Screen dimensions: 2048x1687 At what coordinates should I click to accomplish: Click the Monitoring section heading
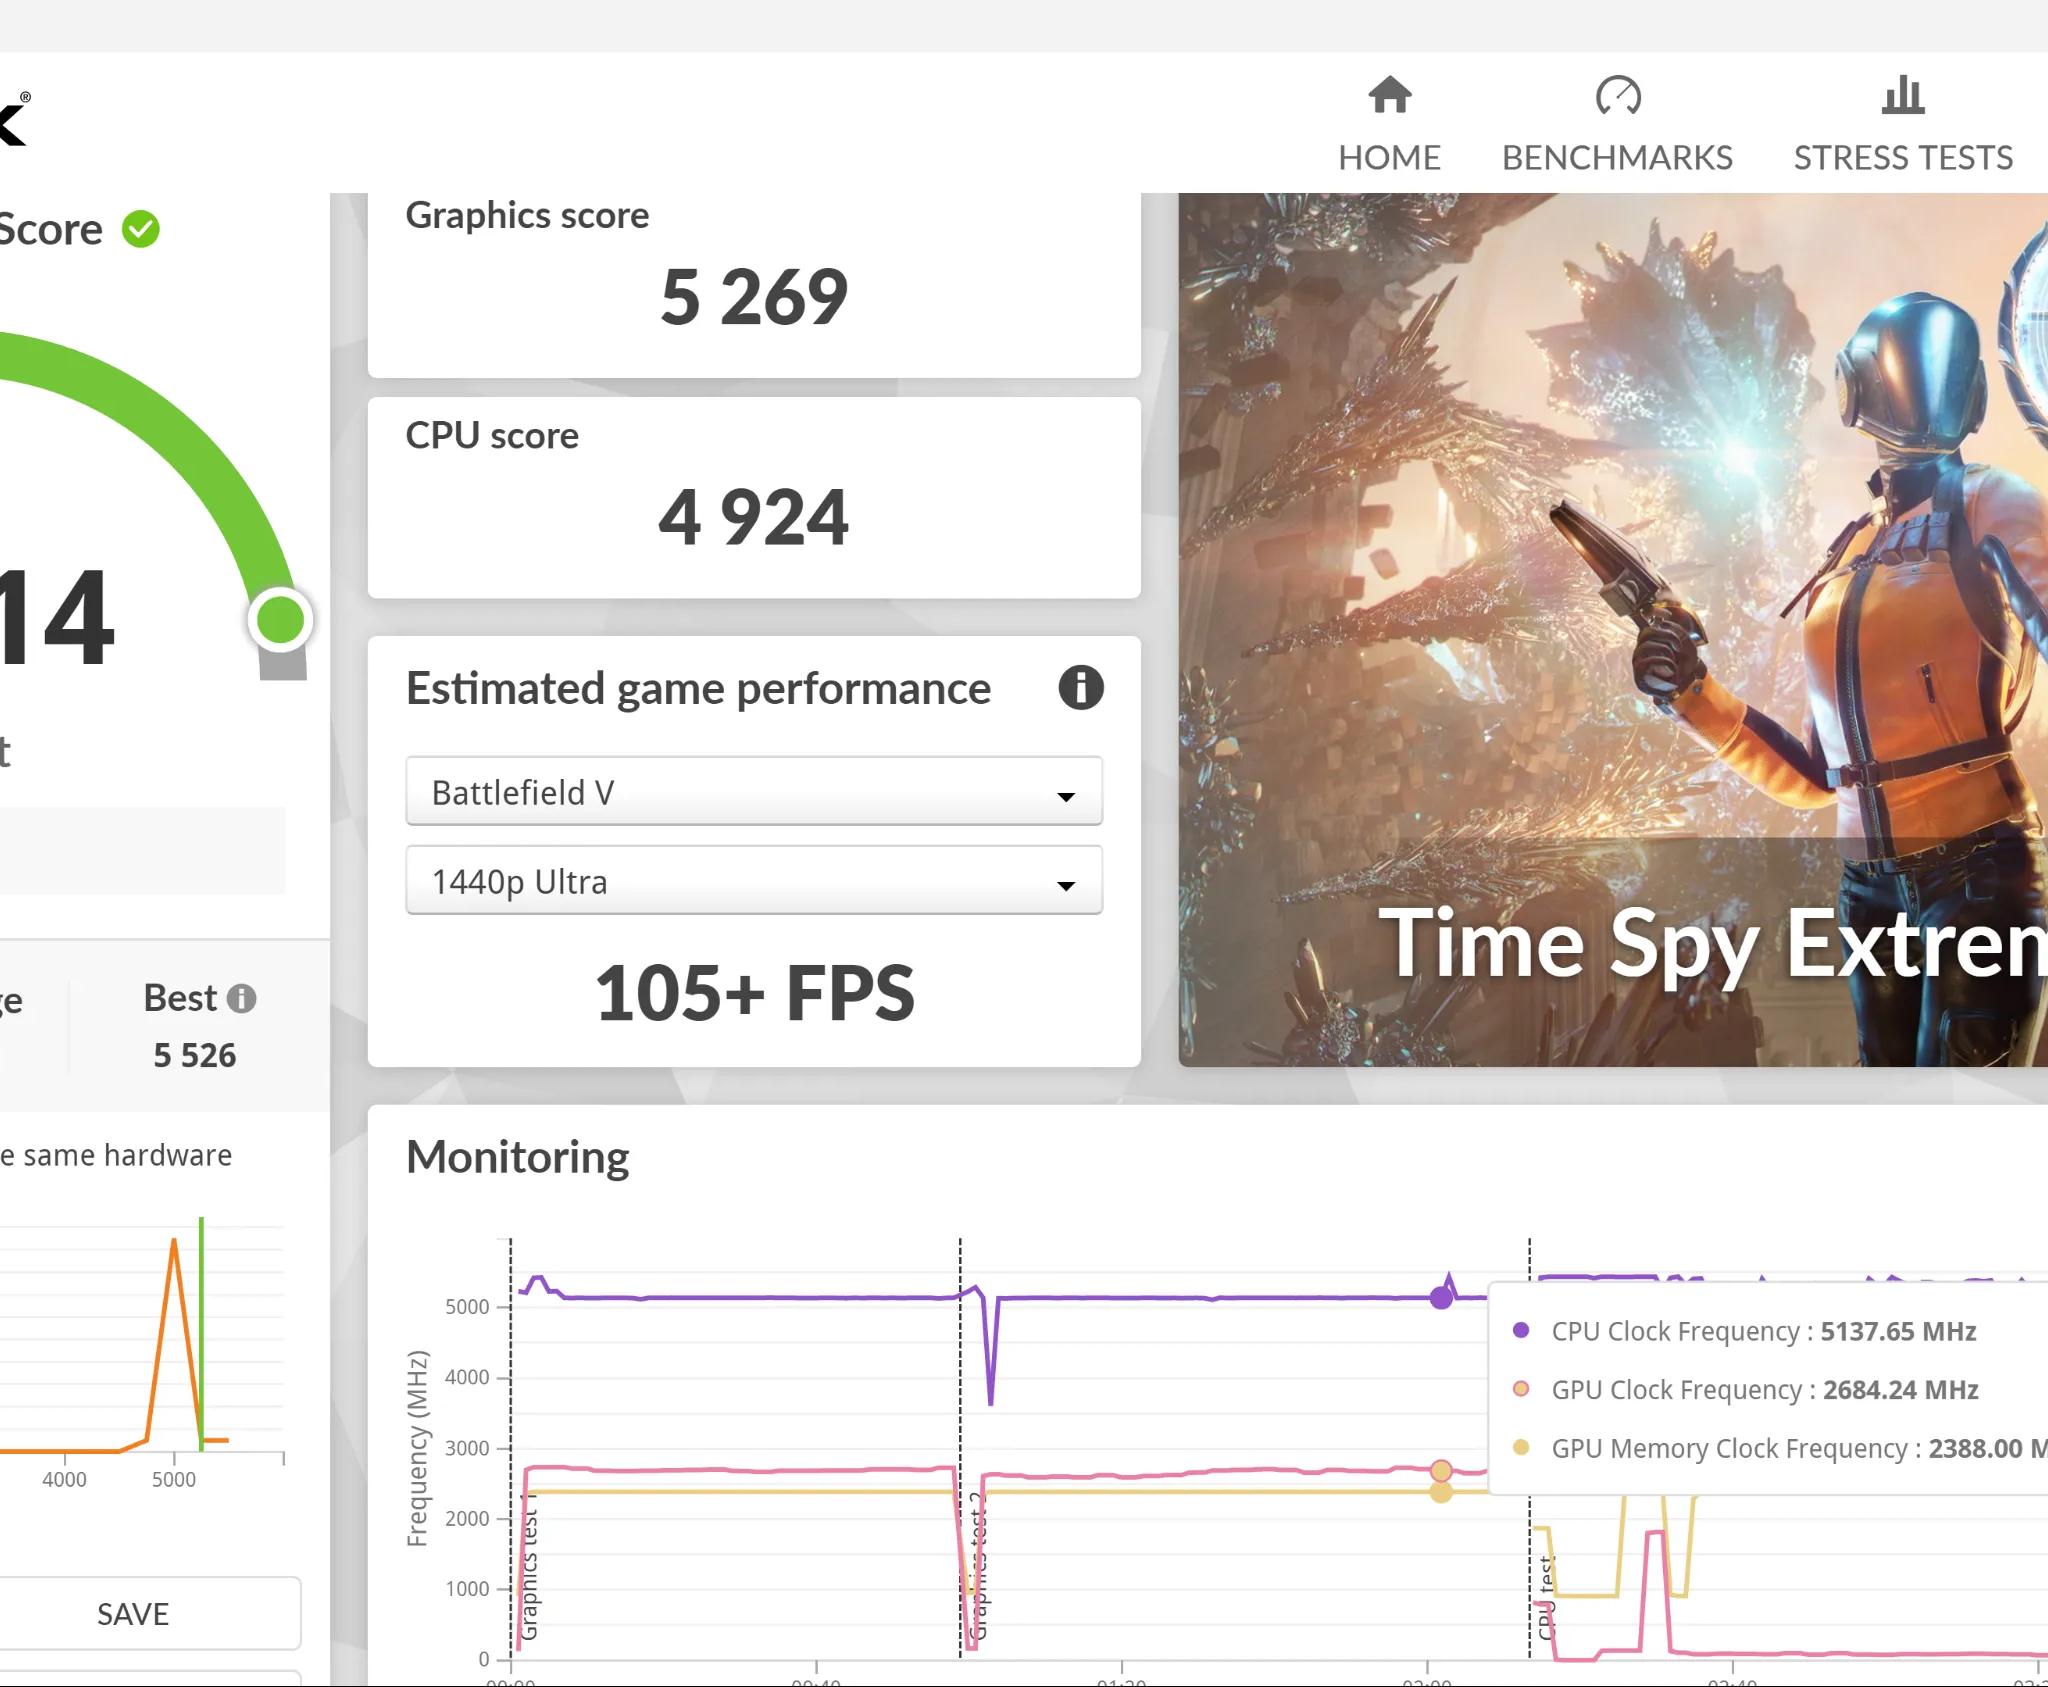click(x=518, y=1157)
